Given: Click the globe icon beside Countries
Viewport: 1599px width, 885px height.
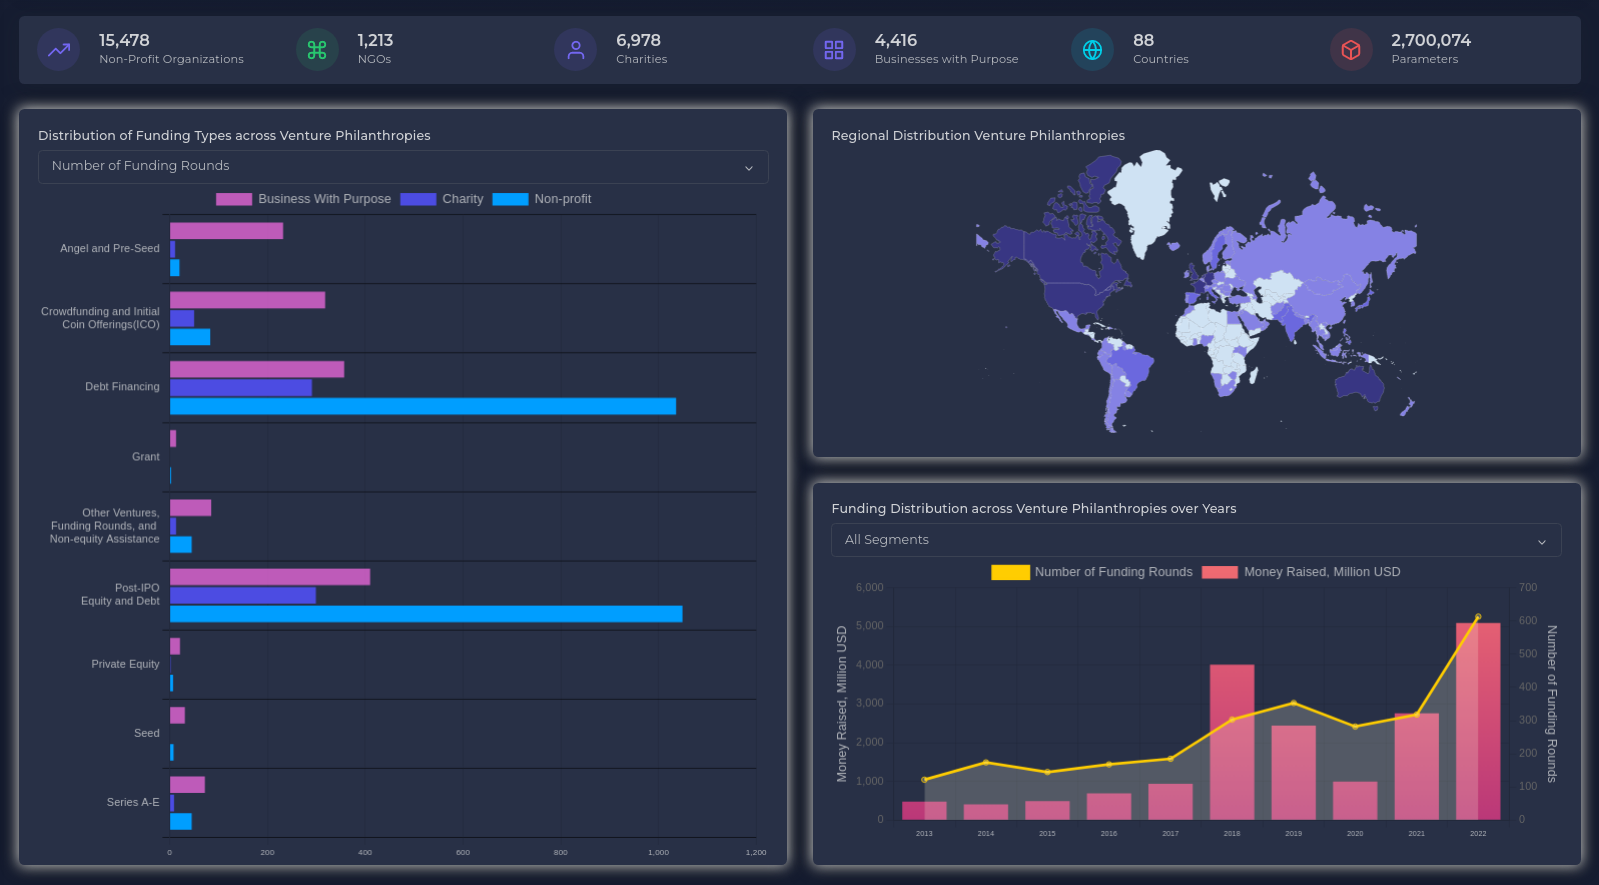Looking at the screenshot, I should [x=1092, y=50].
